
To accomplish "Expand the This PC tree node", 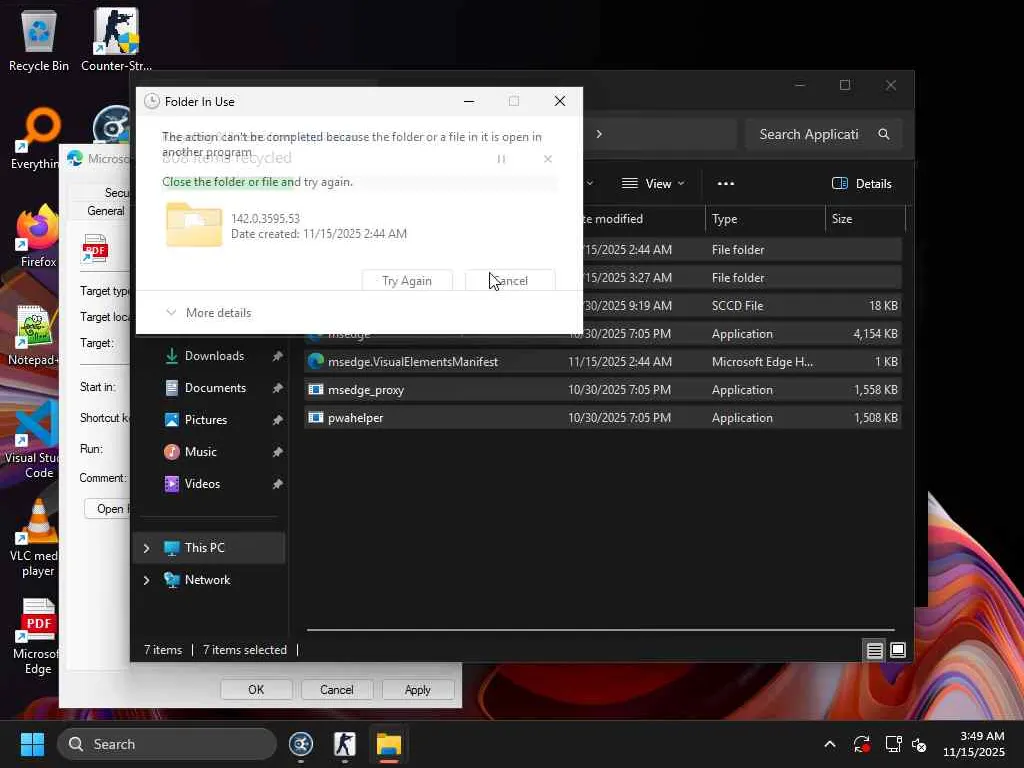I will coord(146,548).
